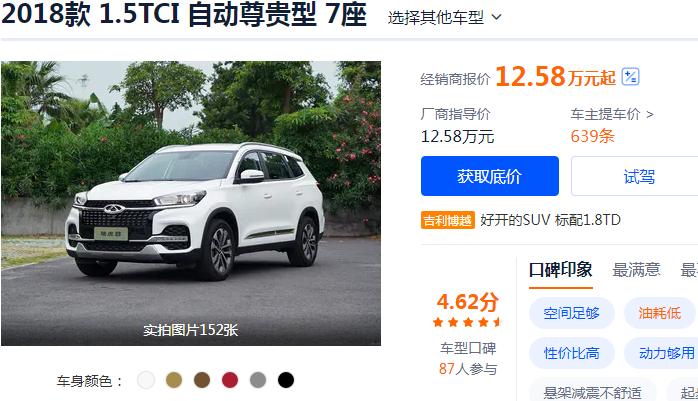698x401 pixels.
Task: Click the 空间足够 review tag
Action: (572, 313)
